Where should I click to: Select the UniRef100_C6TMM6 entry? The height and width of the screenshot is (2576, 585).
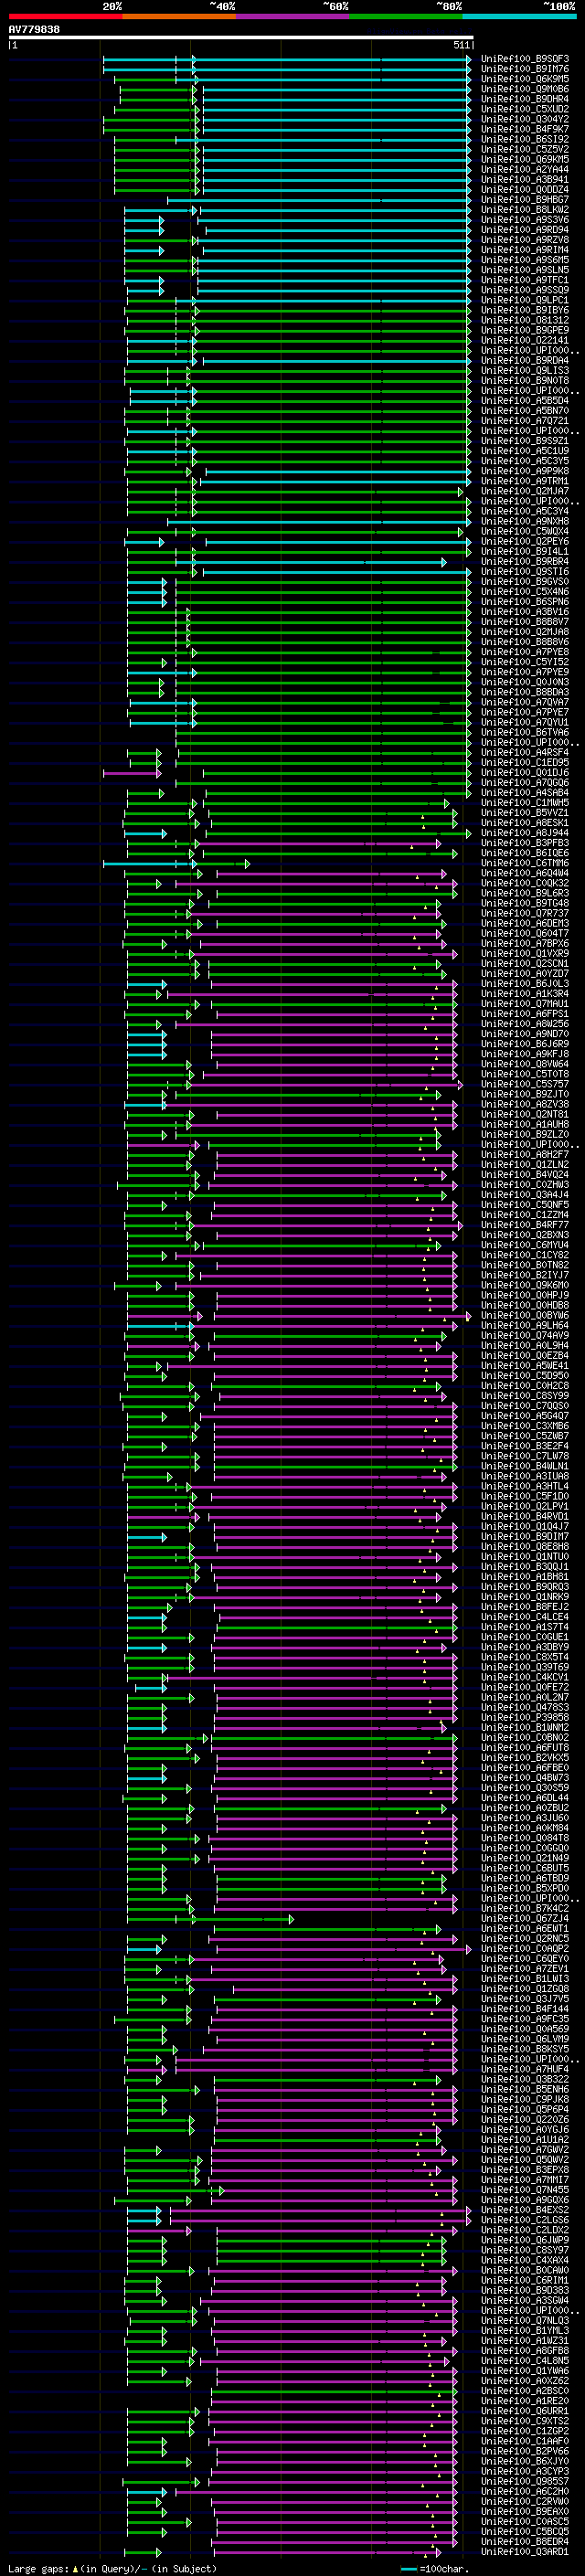coord(525,863)
